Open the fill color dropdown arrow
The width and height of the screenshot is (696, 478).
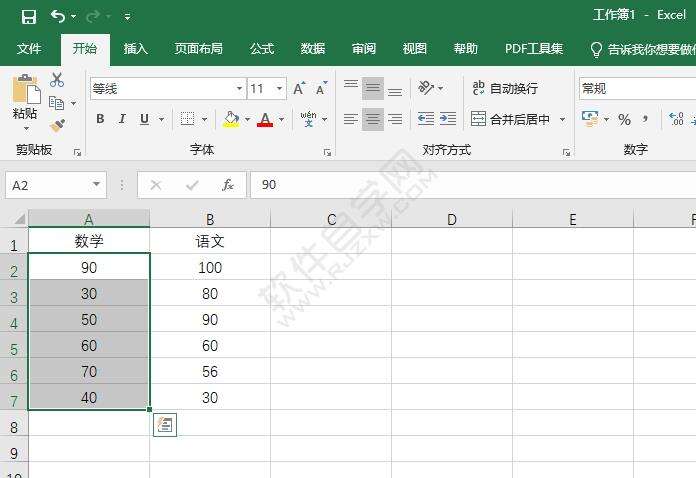(x=247, y=119)
